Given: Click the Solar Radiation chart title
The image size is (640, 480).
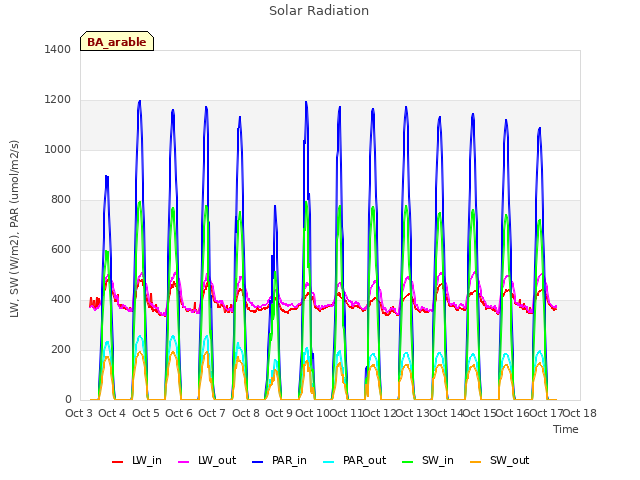Looking at the screenshot, I should click(x=319, y=11).
